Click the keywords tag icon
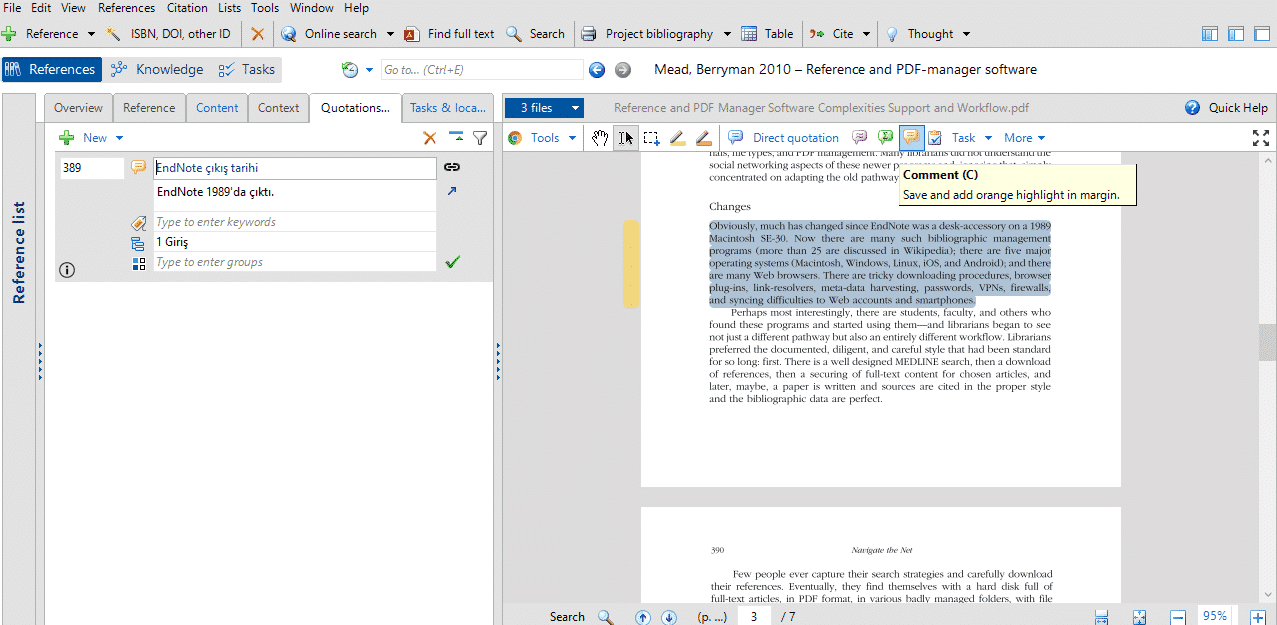The height and width of the screenshot is (625, 1277). coord(139,223)
